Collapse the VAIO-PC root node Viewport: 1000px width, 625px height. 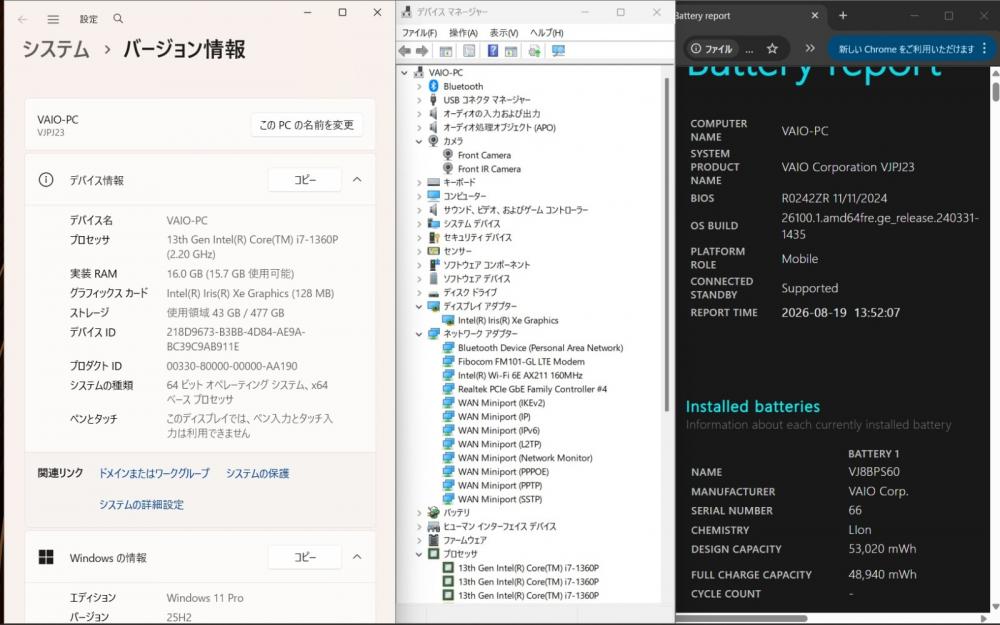point(404,73)
